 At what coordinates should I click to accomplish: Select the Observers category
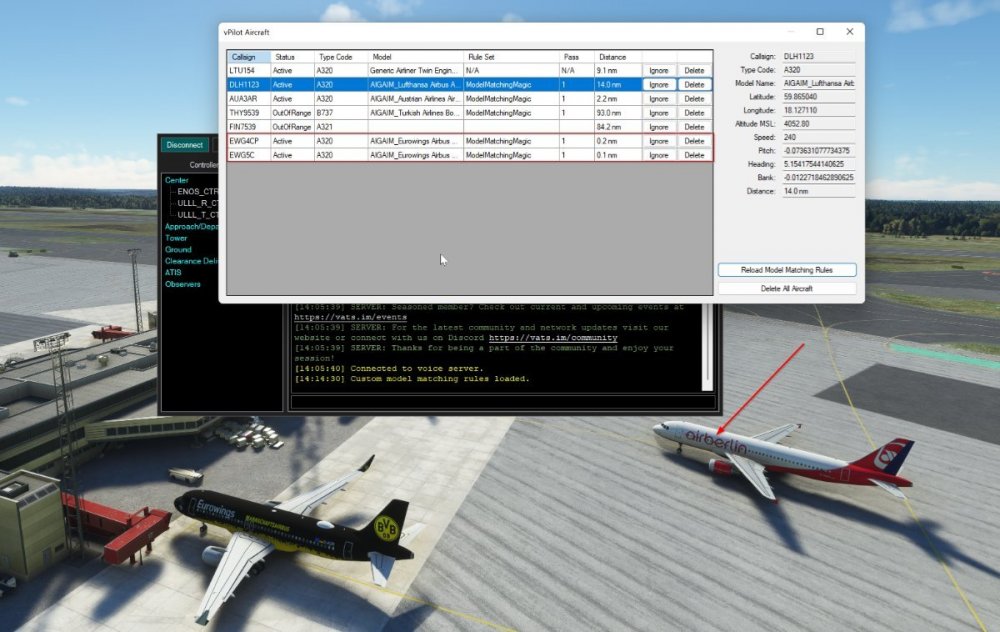[x=181, y=282]
